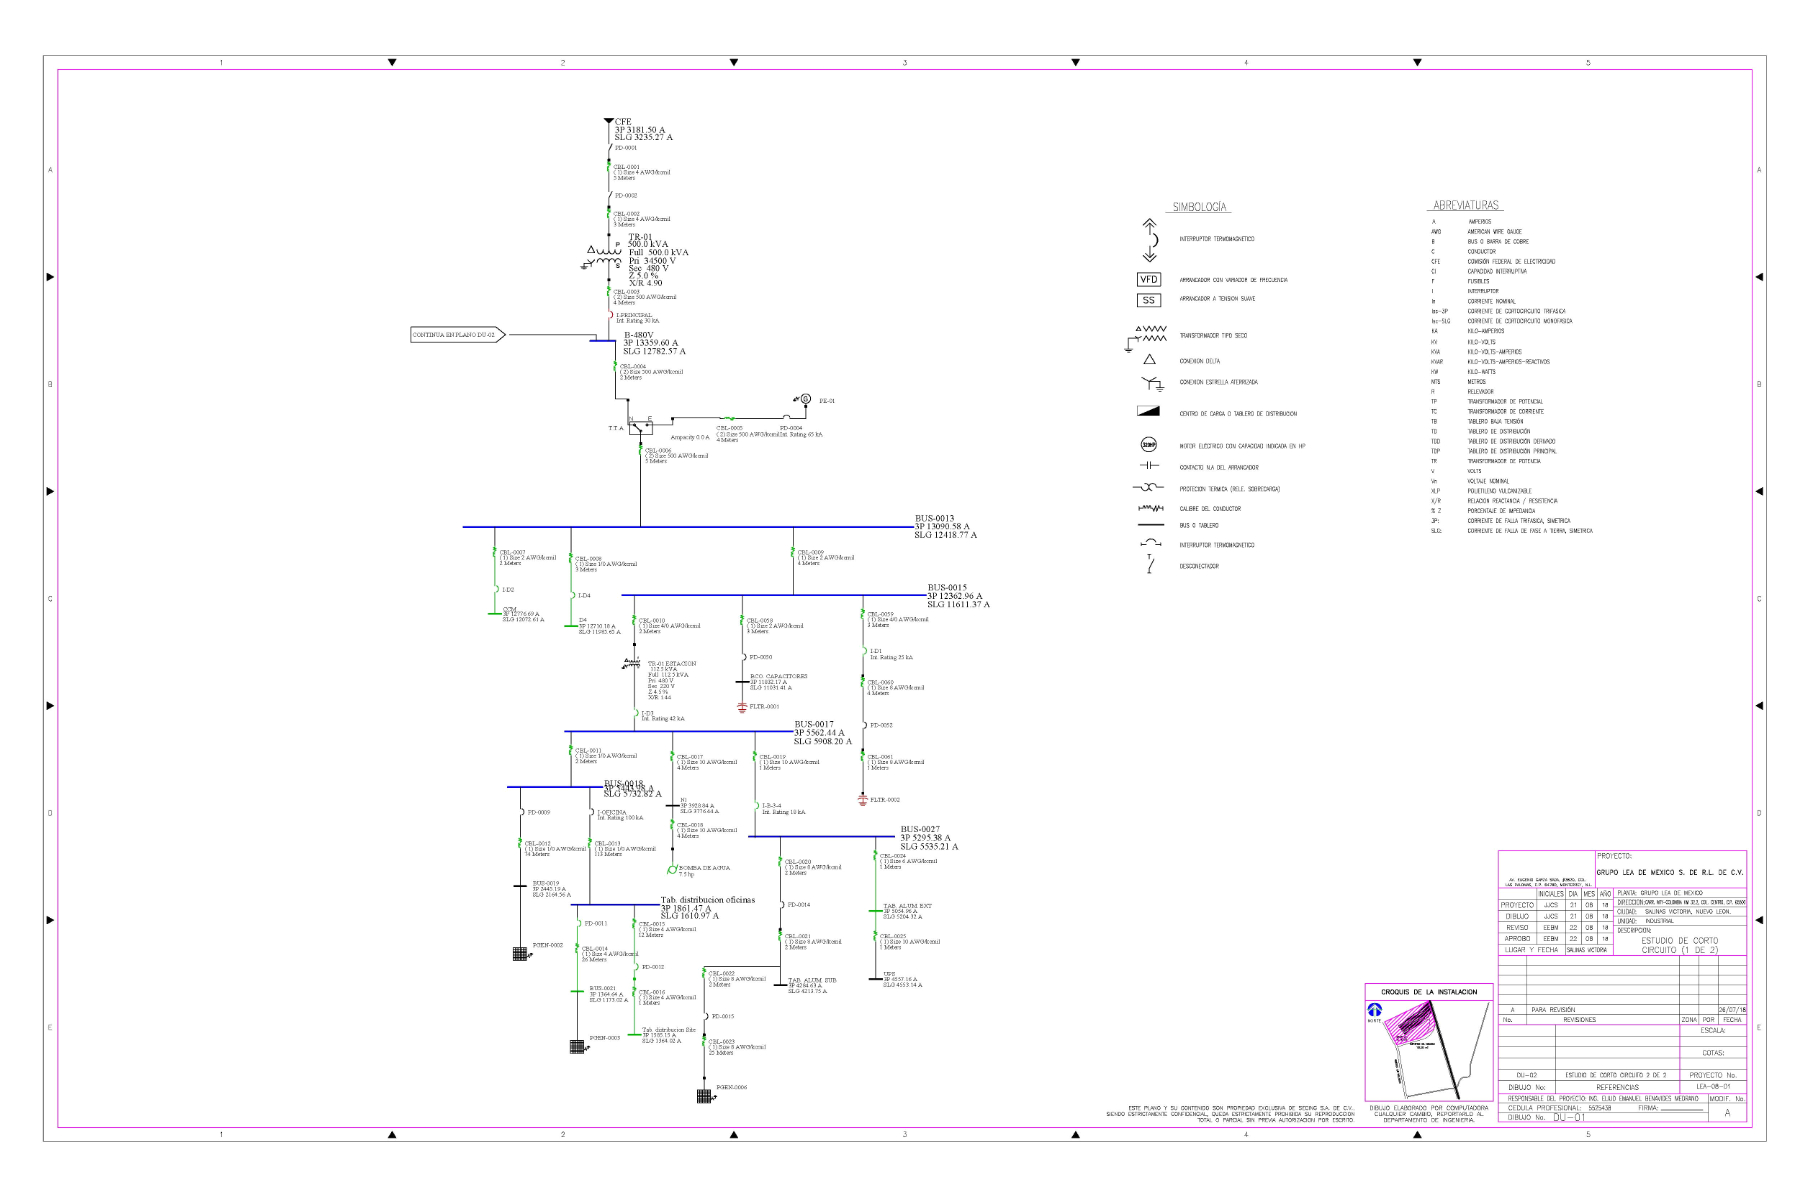Click the FLTR-0002 red filter symbol

click(x=862, y=800)
